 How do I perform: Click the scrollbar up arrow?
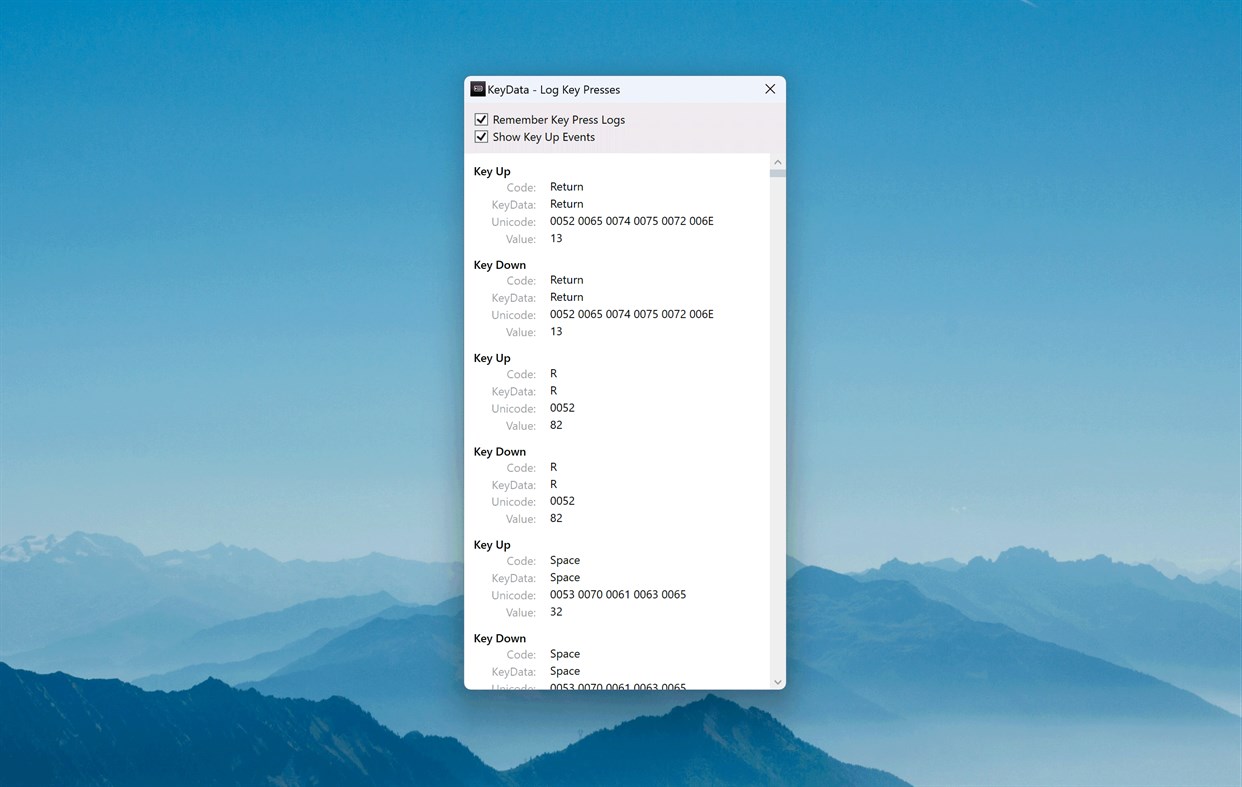pyautogui.click(x=777, y=161)
